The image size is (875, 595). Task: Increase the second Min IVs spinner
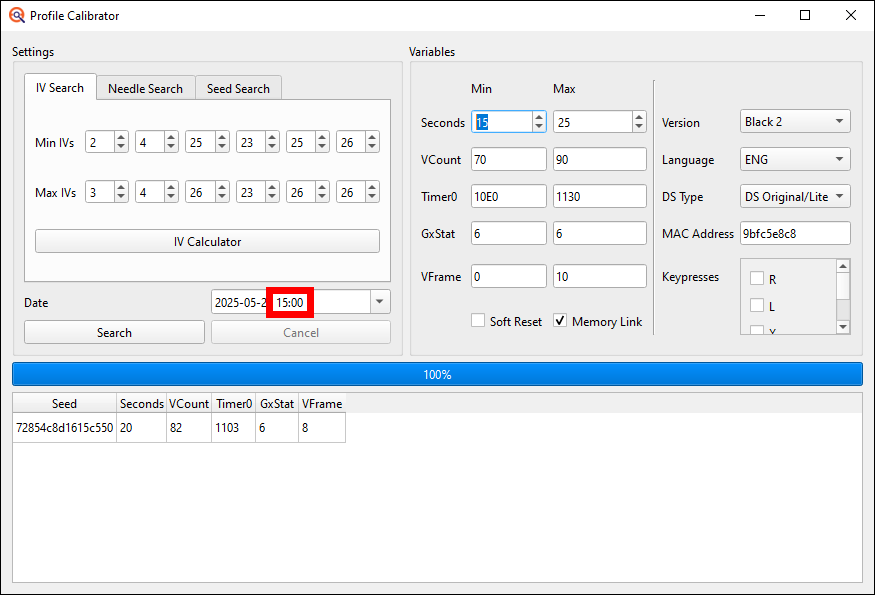(173, 137)
